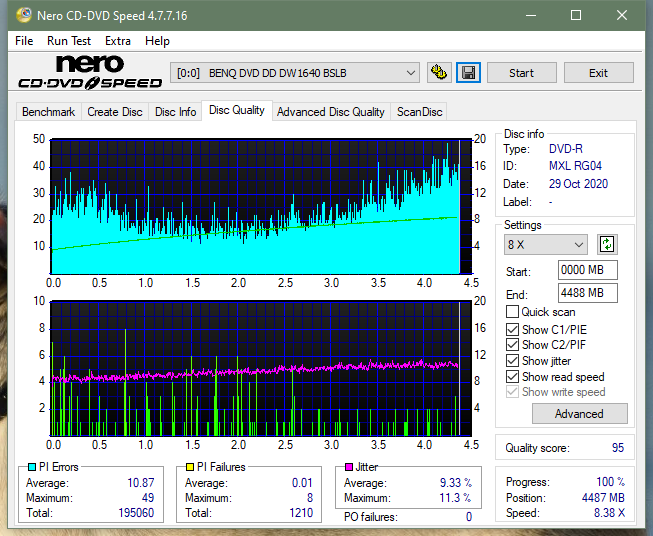
Task: Click the Jitter maximum 11.3 %
Action: pos(456,498)
